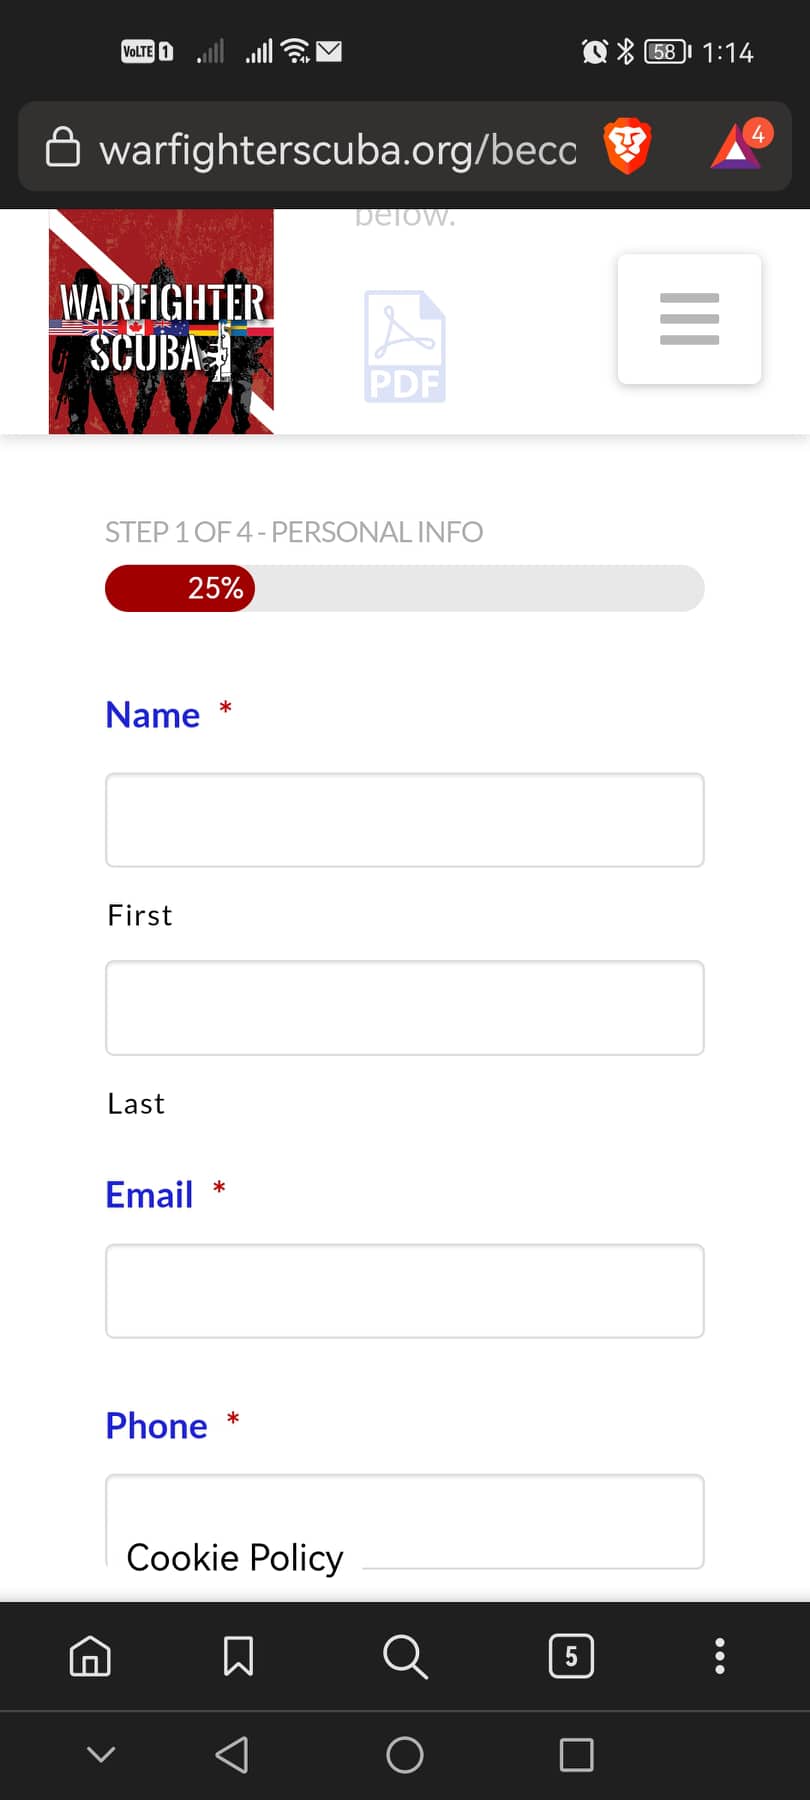This screenshot has width=810, height=1800.
Task: Open Brave Rewards triangle icon
Action: (x=738, y=146)
